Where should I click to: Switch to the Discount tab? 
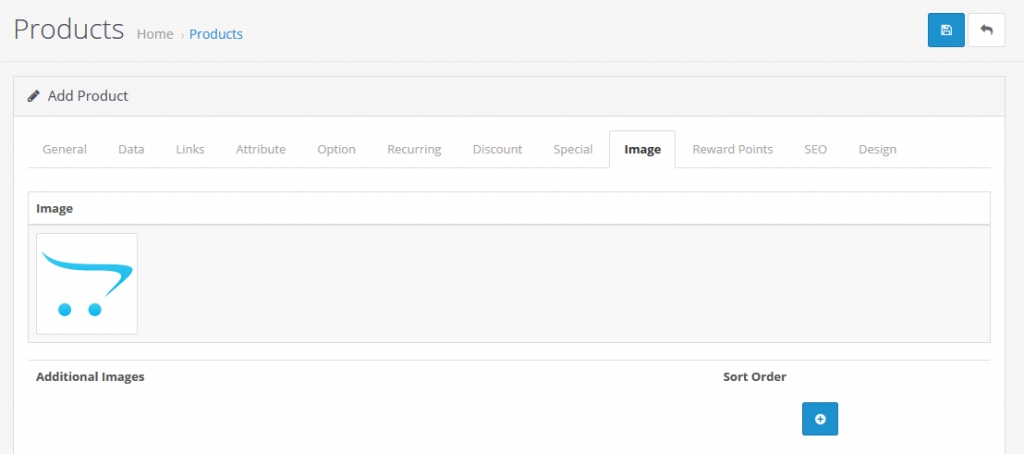point(497,149)
